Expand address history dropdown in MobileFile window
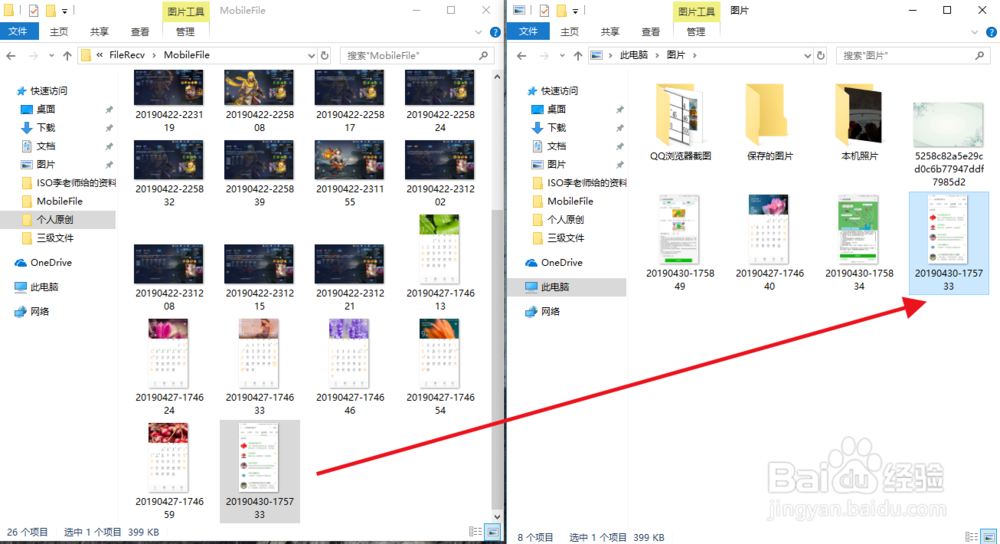This screenshot has height=544, width=1000. [x=311, y=55]
